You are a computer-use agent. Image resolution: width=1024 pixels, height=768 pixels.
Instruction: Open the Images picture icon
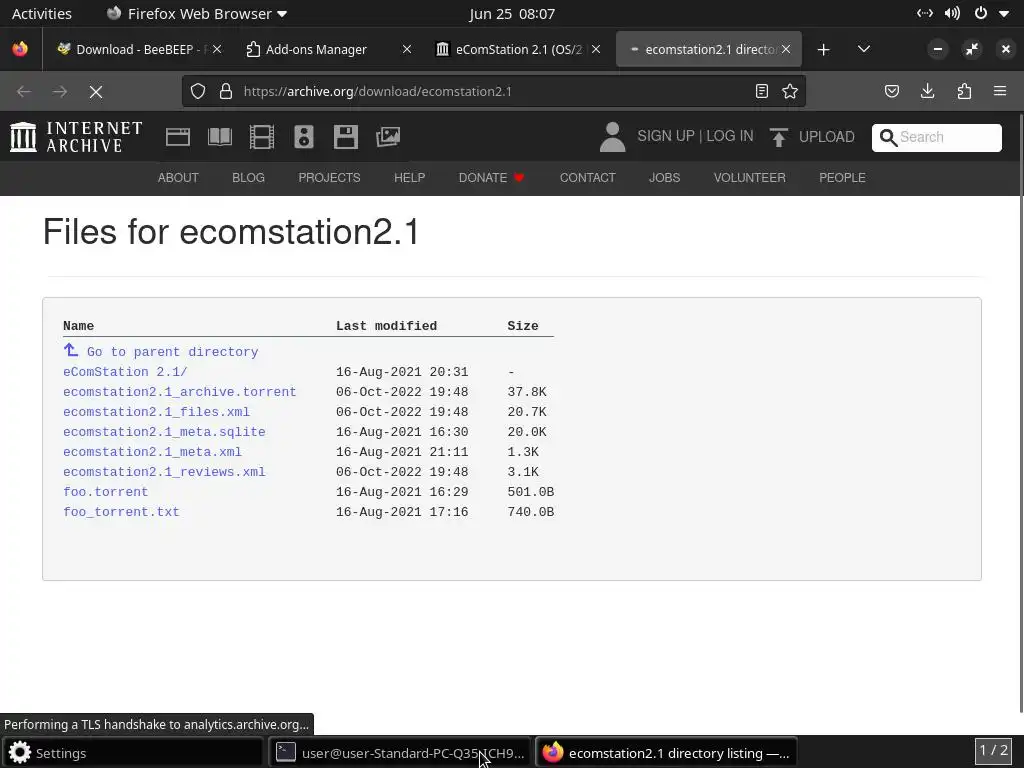(387, 136)
